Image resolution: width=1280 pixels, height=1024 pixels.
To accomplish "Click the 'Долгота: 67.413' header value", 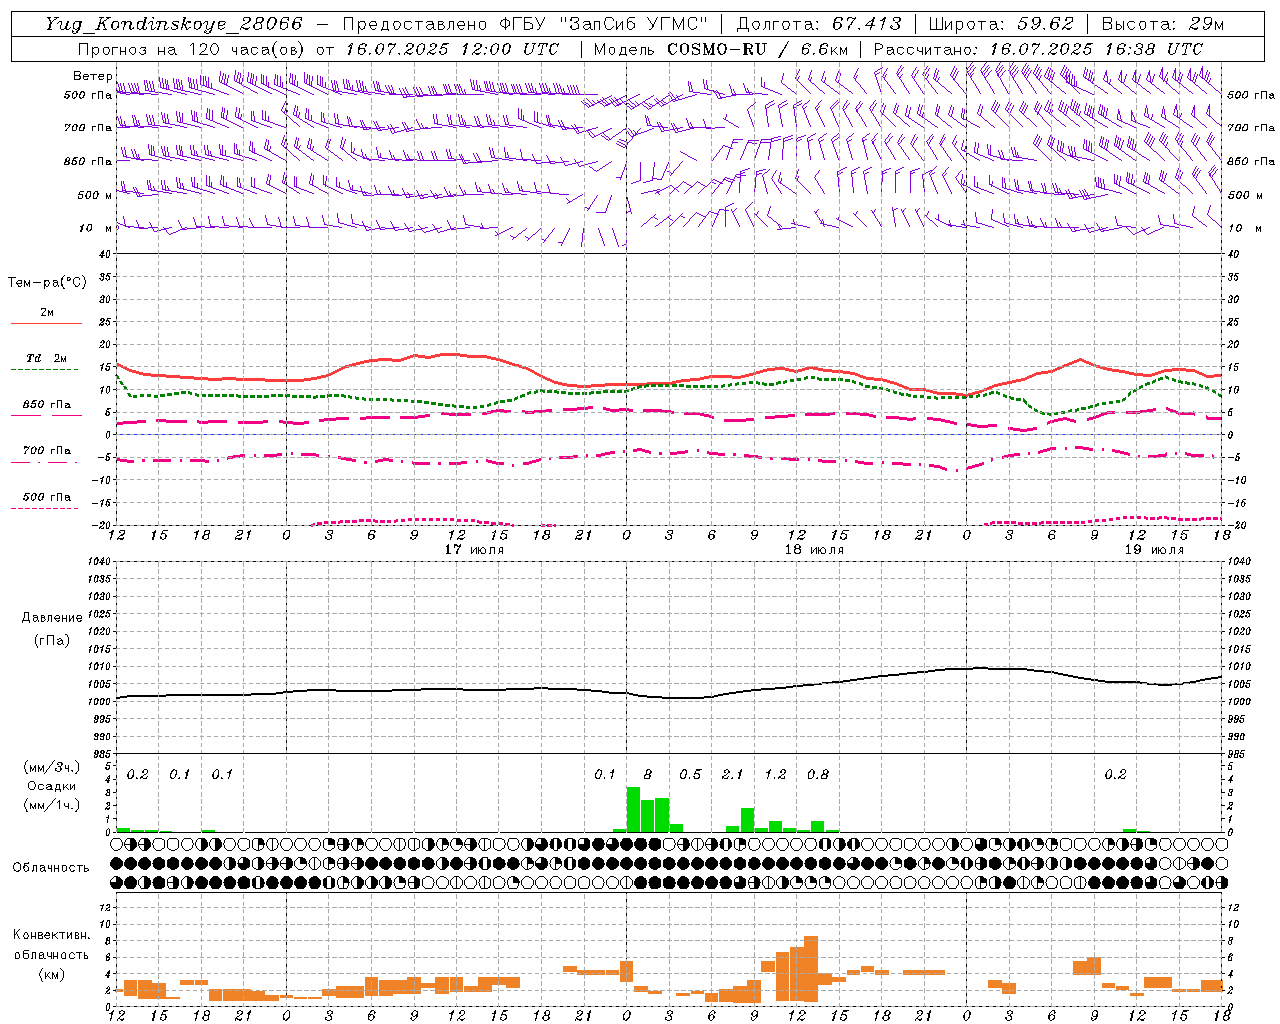I will click(x=819, y=24).
